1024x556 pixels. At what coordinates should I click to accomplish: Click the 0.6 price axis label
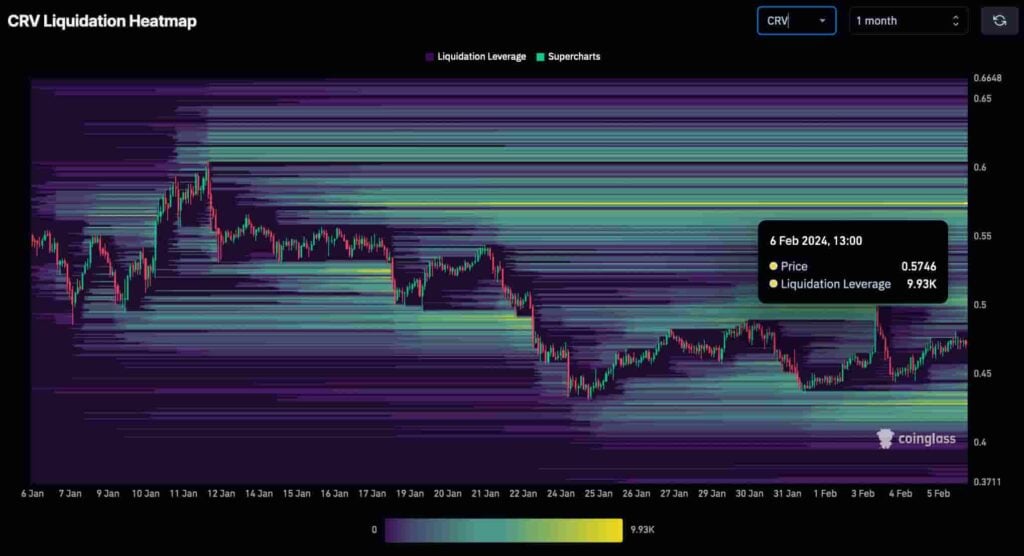[x=980, y=167]
